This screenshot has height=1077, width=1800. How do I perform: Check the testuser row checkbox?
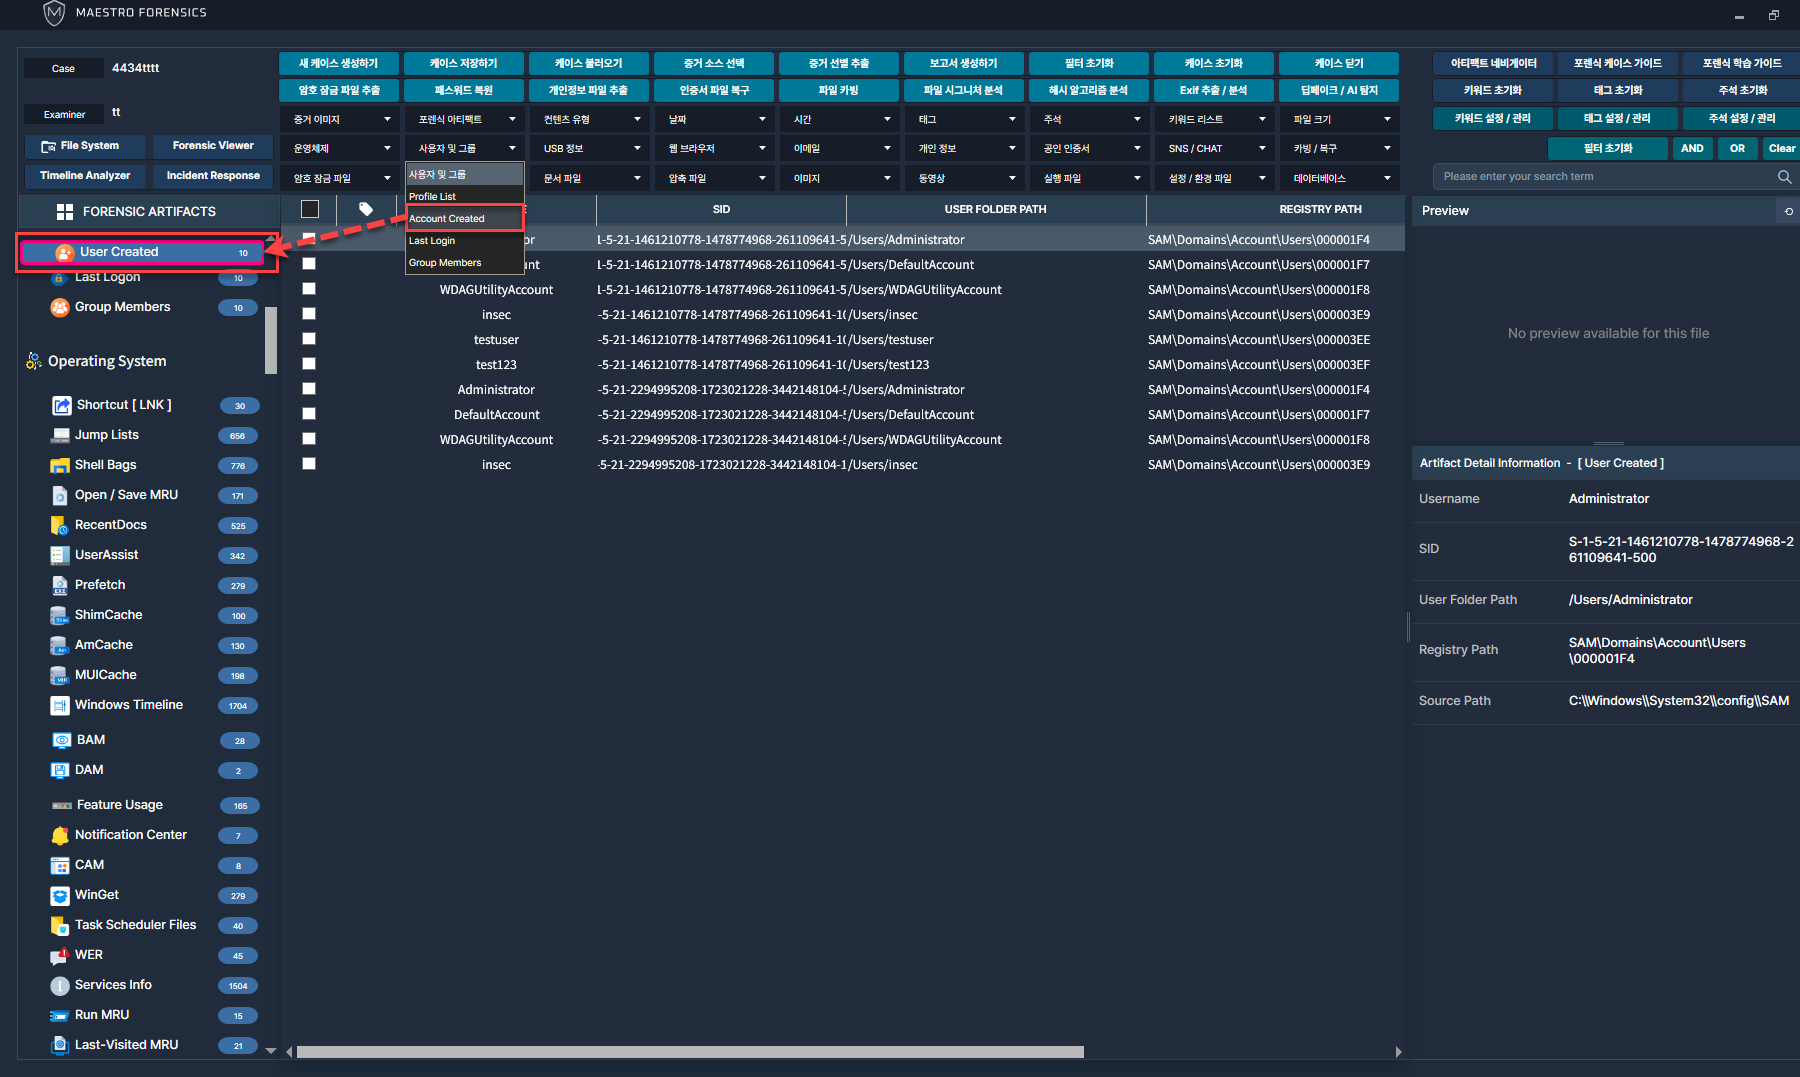pyautogui.click(x=309, y=339)
